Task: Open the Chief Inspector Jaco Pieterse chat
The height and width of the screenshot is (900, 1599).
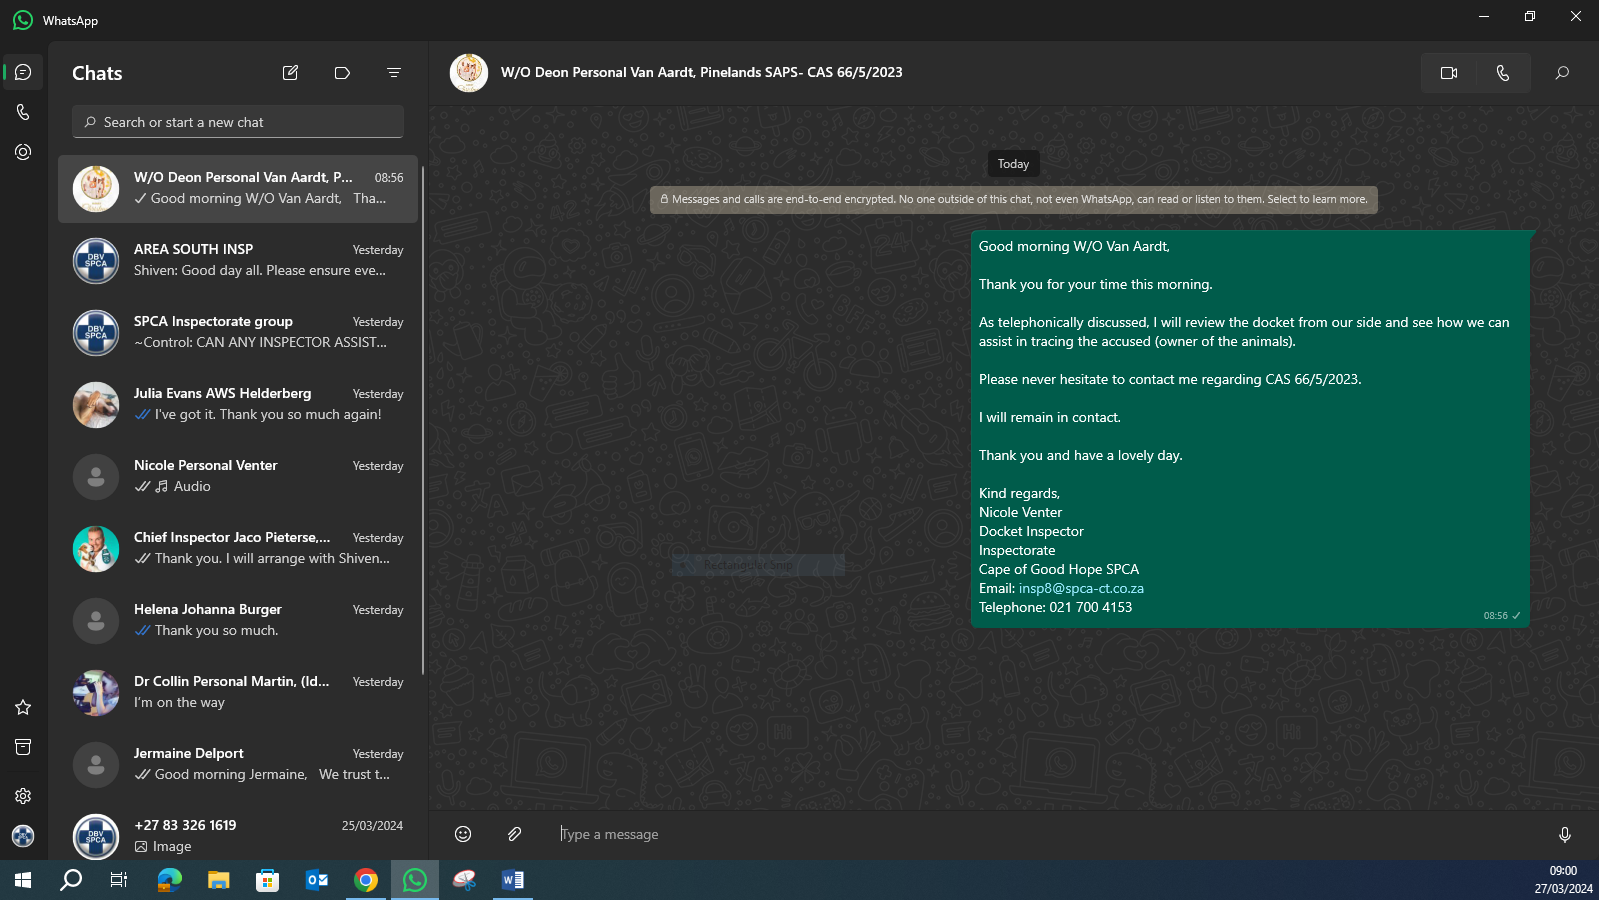Action: [238, 548]
